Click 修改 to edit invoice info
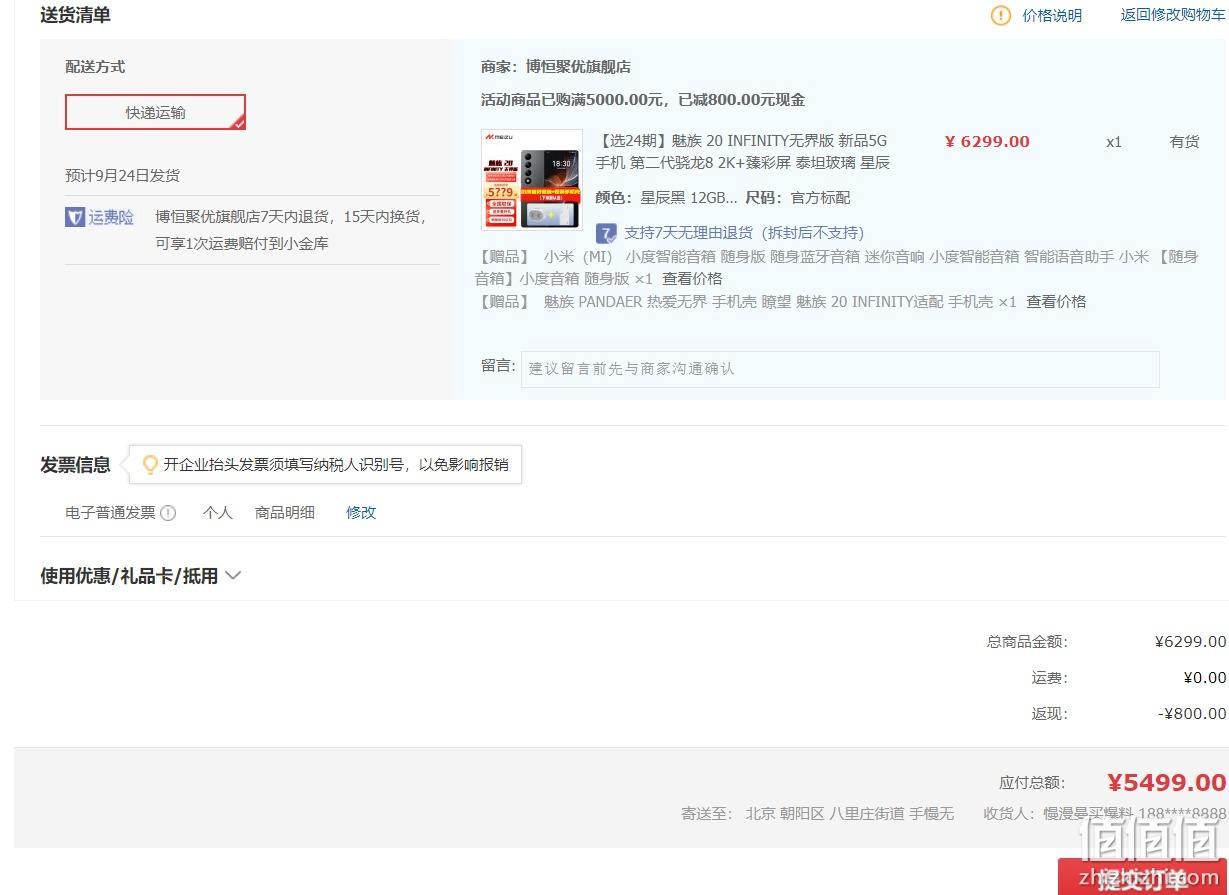The height and width of the screenshot is (895, 1229). (361, 512)
